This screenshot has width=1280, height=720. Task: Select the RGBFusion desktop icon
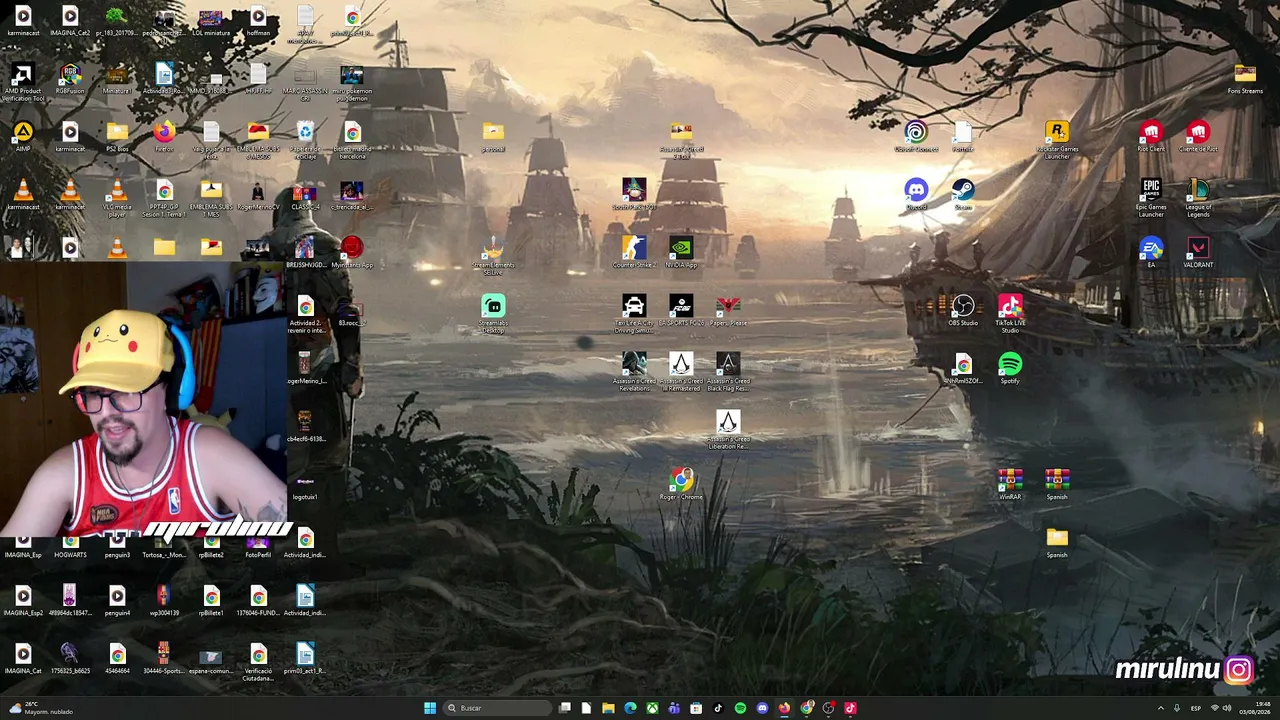click(70, 79)
